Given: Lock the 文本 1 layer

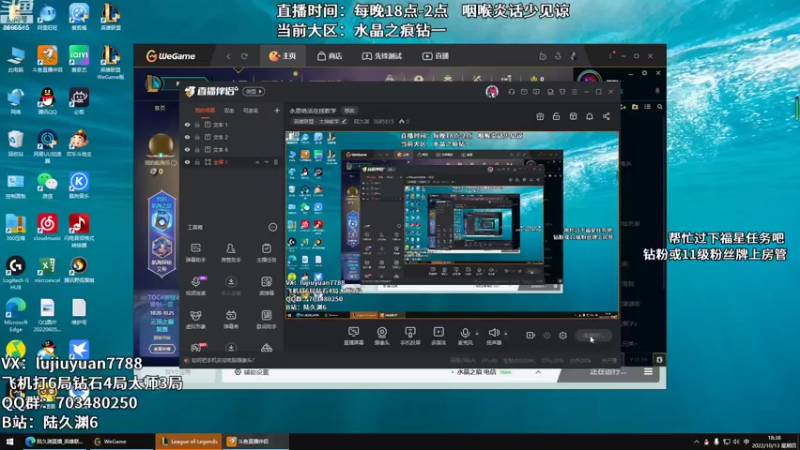Looking at the screenshot, I should [x=197, y=124].
